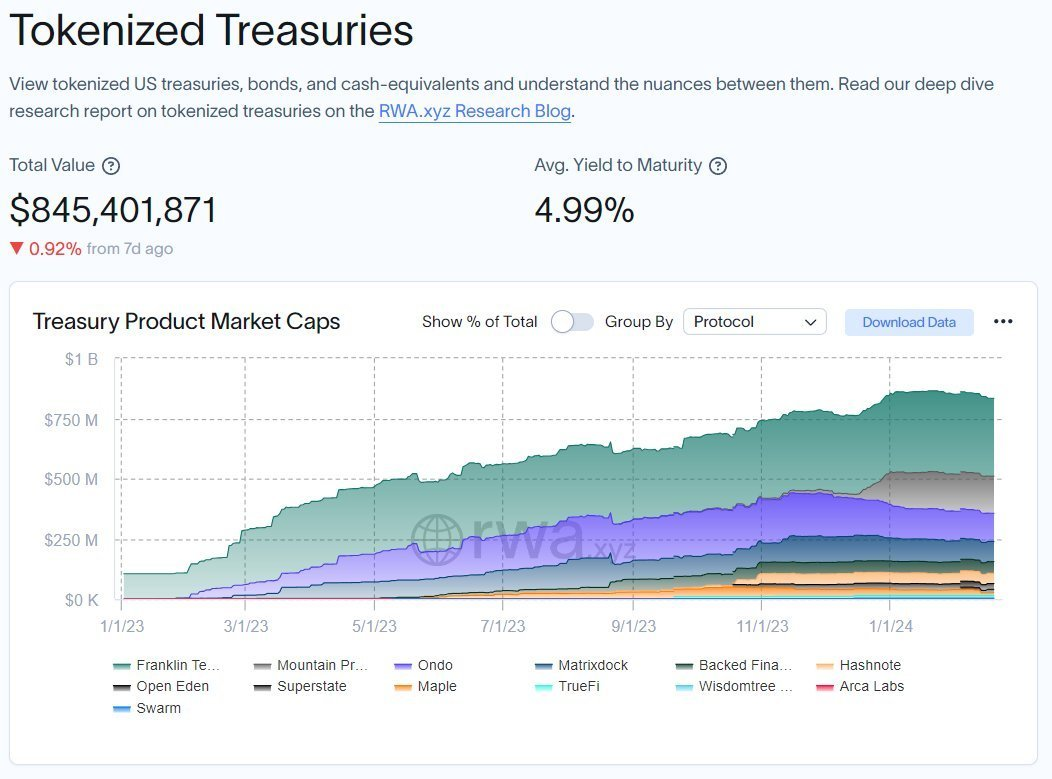Click the $0 K y-axis label
The image size is (1052, 779).
click(x=81, y=600)
